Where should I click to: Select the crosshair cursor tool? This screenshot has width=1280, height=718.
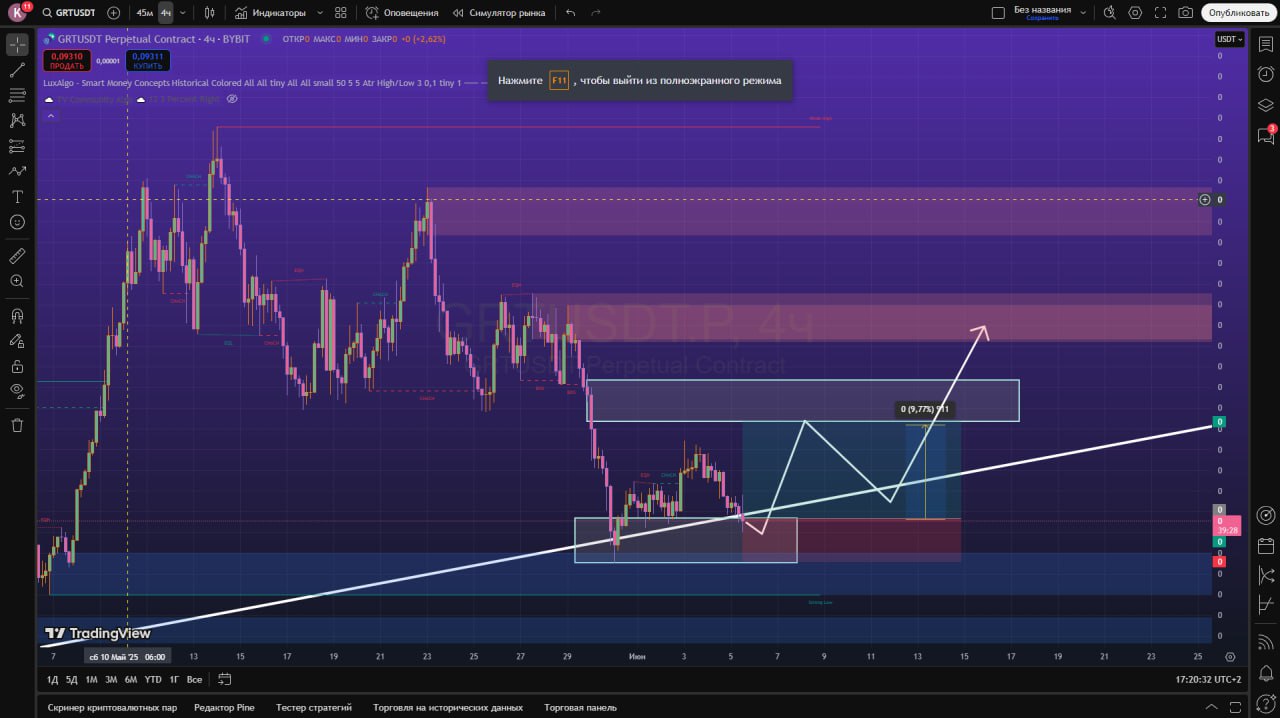pos(17,45)
